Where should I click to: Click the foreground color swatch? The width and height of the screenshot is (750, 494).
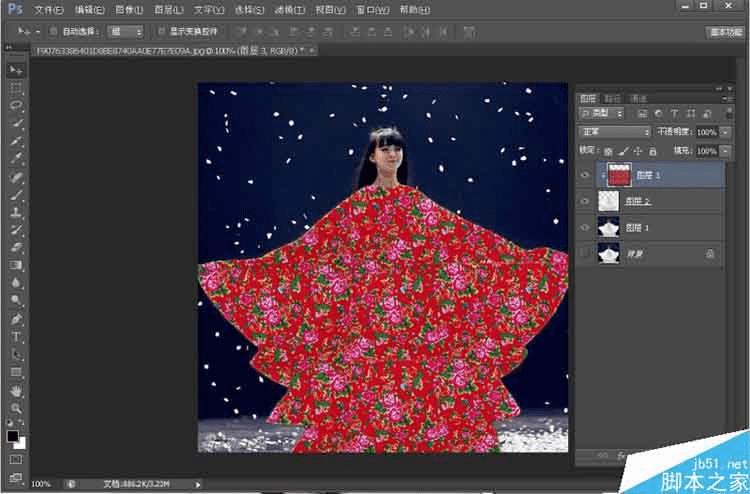(x=13, y=437)
